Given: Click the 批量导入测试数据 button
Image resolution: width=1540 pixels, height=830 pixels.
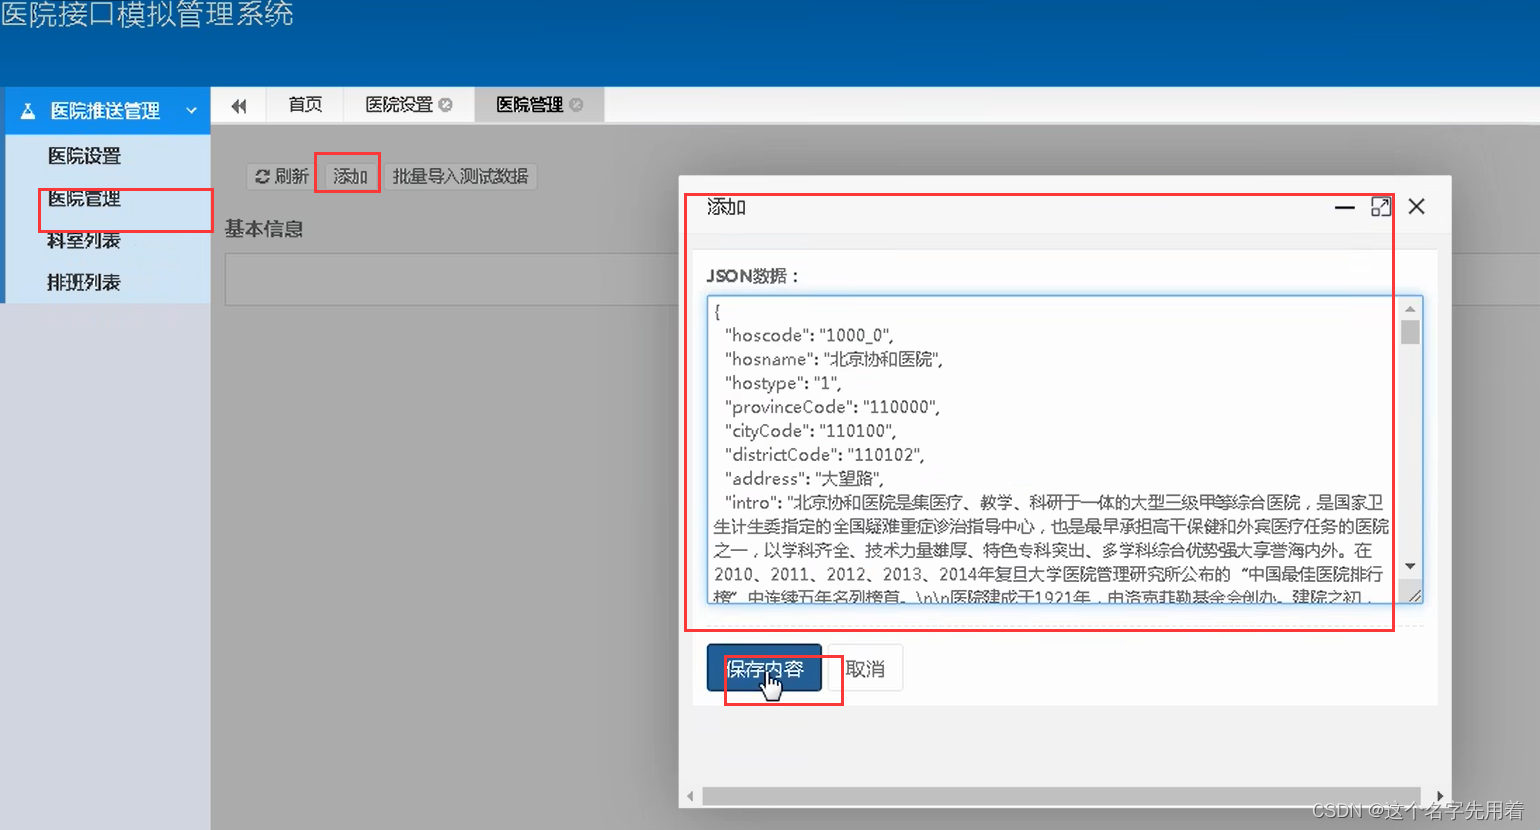Looking at the screenshot, I should [460, 176].
